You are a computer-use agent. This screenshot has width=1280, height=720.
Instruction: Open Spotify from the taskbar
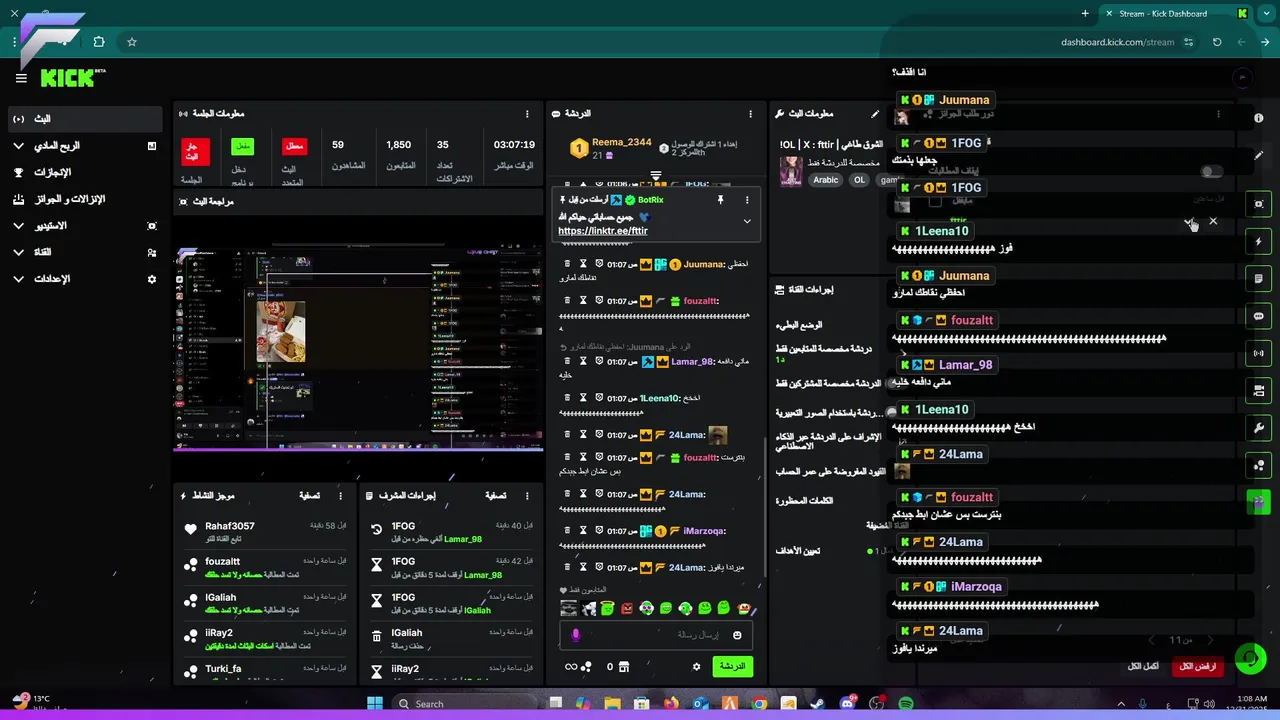(906, 703)
